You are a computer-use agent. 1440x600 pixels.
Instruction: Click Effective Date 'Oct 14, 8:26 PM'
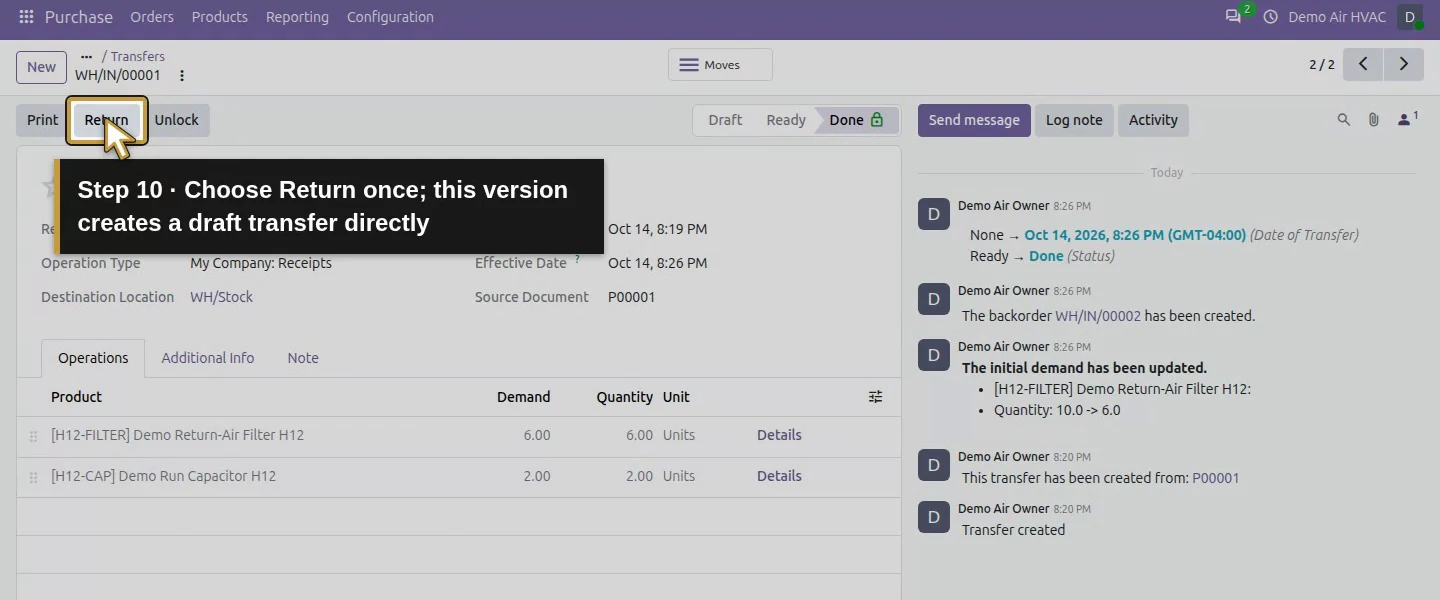click(657, 263)
